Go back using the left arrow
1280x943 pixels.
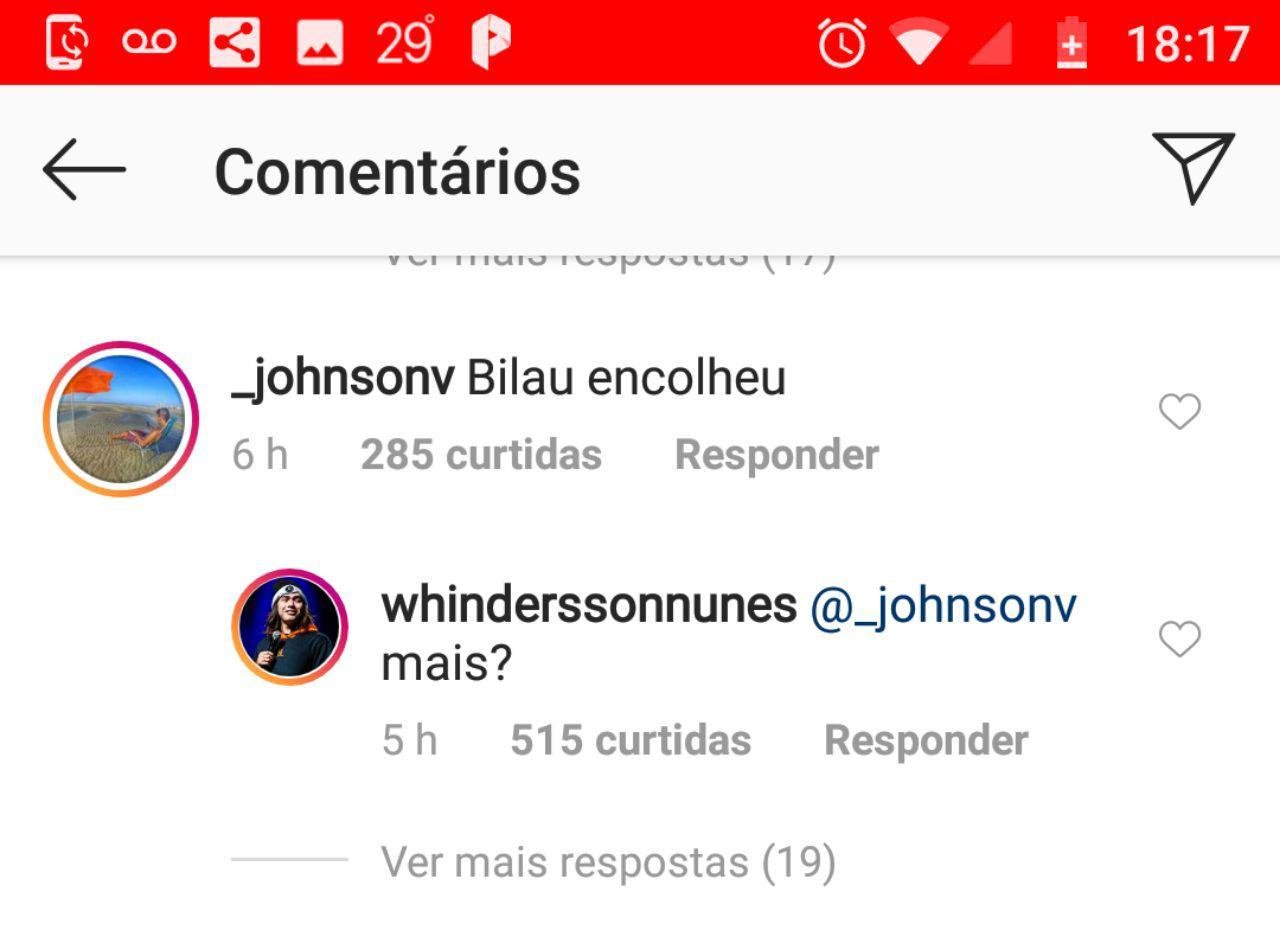pyautogui.click(x=84, y=170)
